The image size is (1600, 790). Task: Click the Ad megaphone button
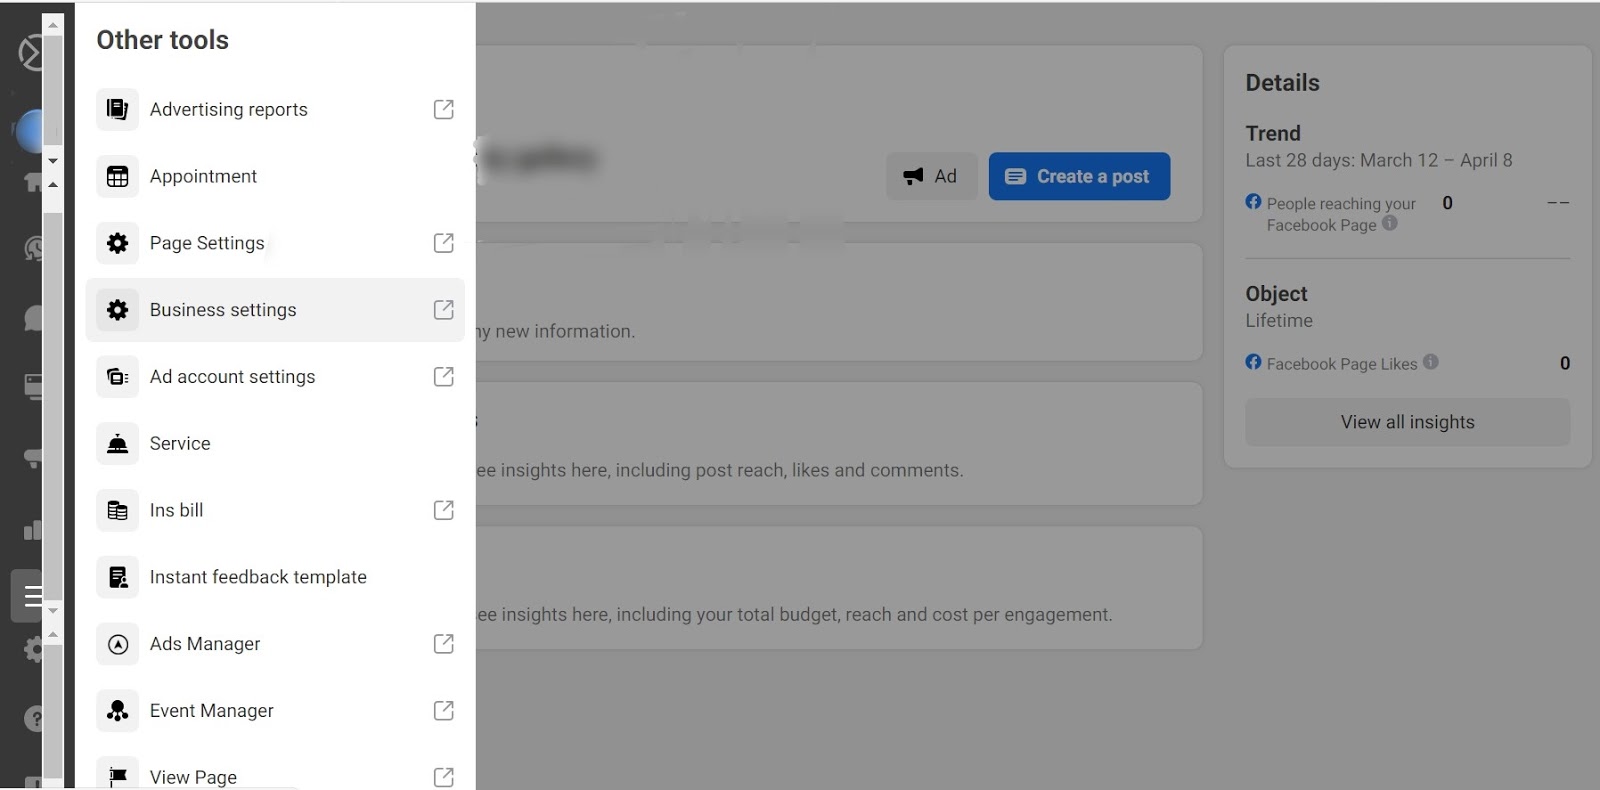click(931, 177)
